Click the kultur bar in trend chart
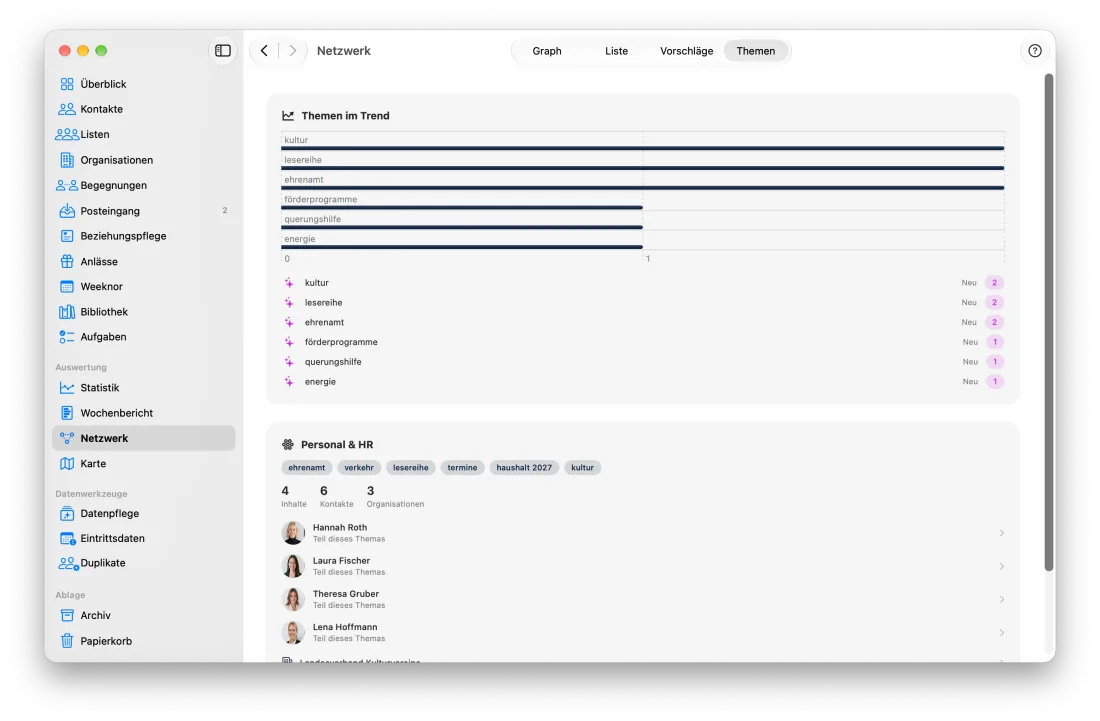Screen dimensions: 1100x721 pos(643,148)
